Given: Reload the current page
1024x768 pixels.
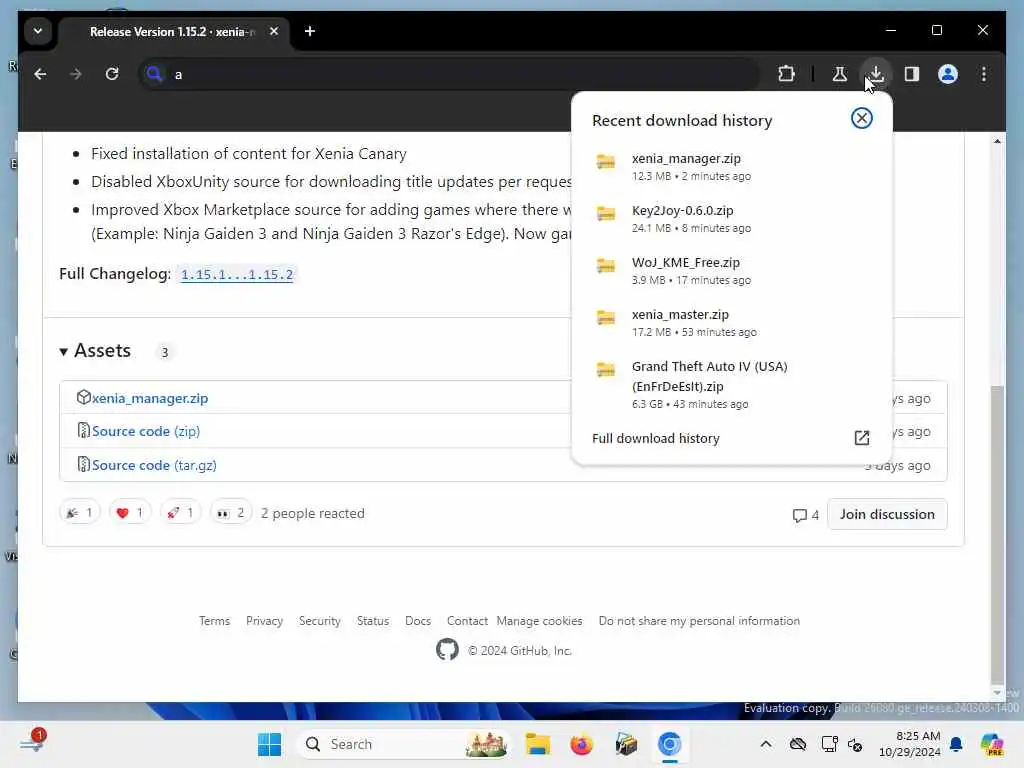Looking at the screenshot, I should 112,74.
